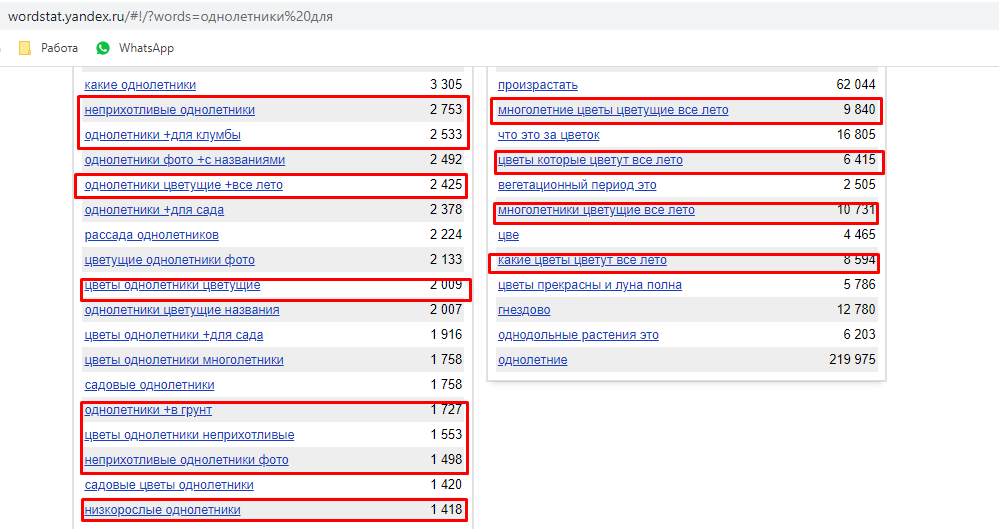Screen dimensions: 999x529
Task: Follow the цве query link
Action: tap(508, 235)
